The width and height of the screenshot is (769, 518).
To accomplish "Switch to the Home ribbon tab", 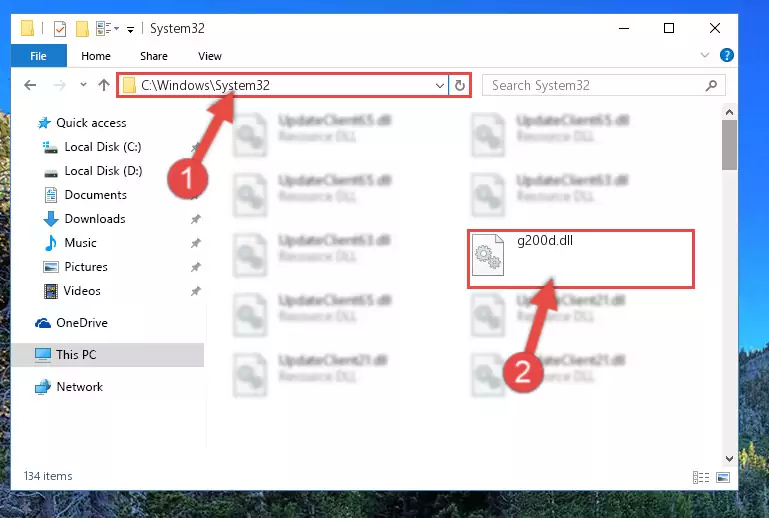I will [96, 56].
